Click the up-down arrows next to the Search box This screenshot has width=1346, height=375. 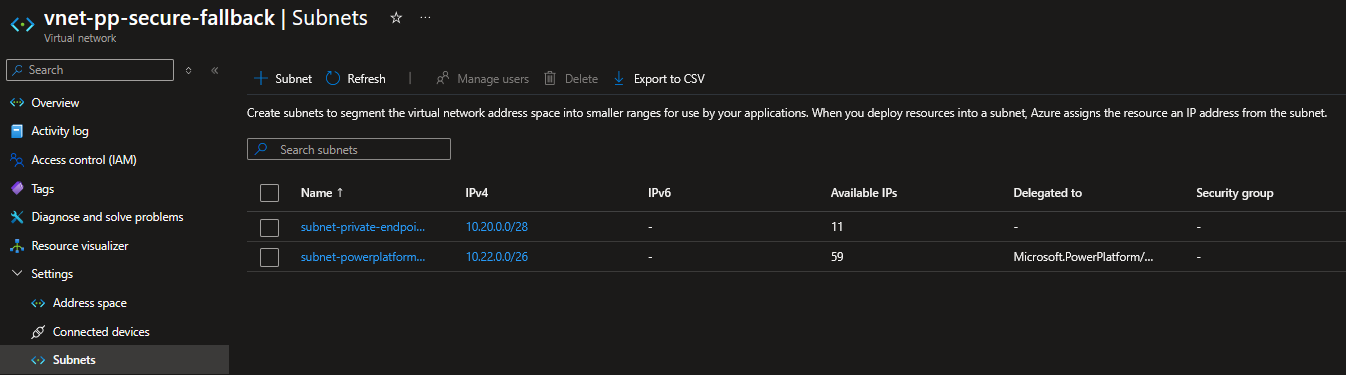(x=189, y=70)
